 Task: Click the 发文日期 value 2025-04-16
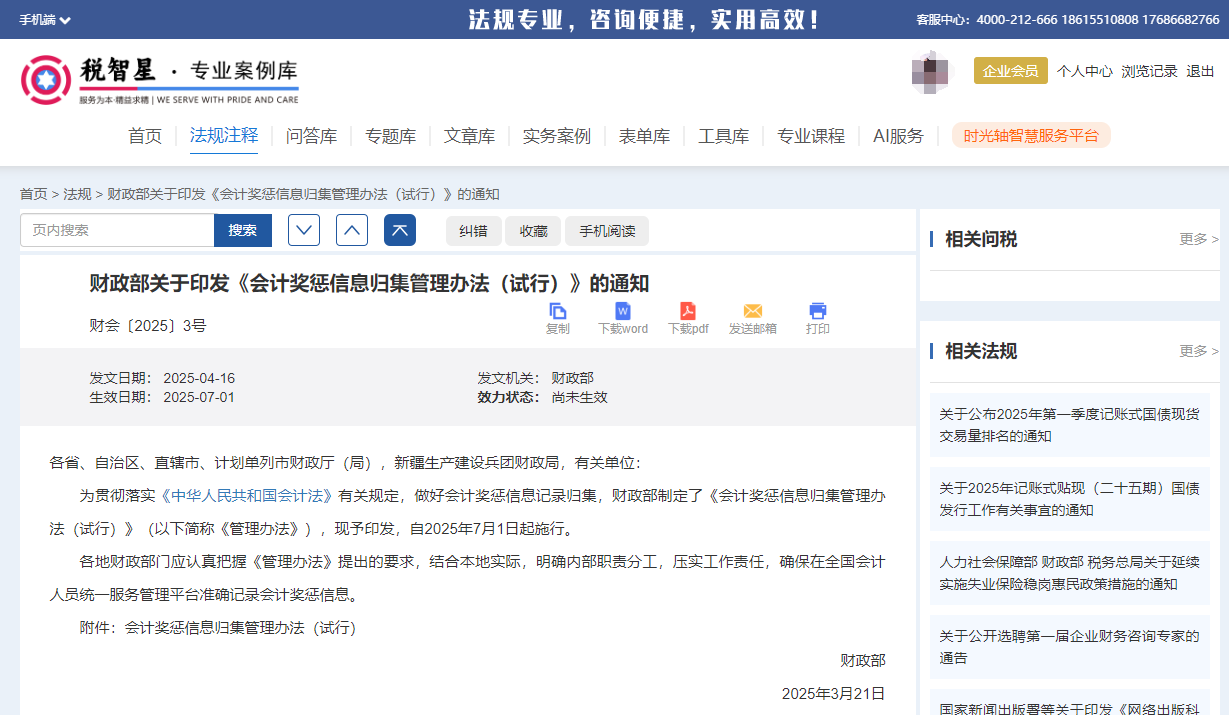coord(199,378)
